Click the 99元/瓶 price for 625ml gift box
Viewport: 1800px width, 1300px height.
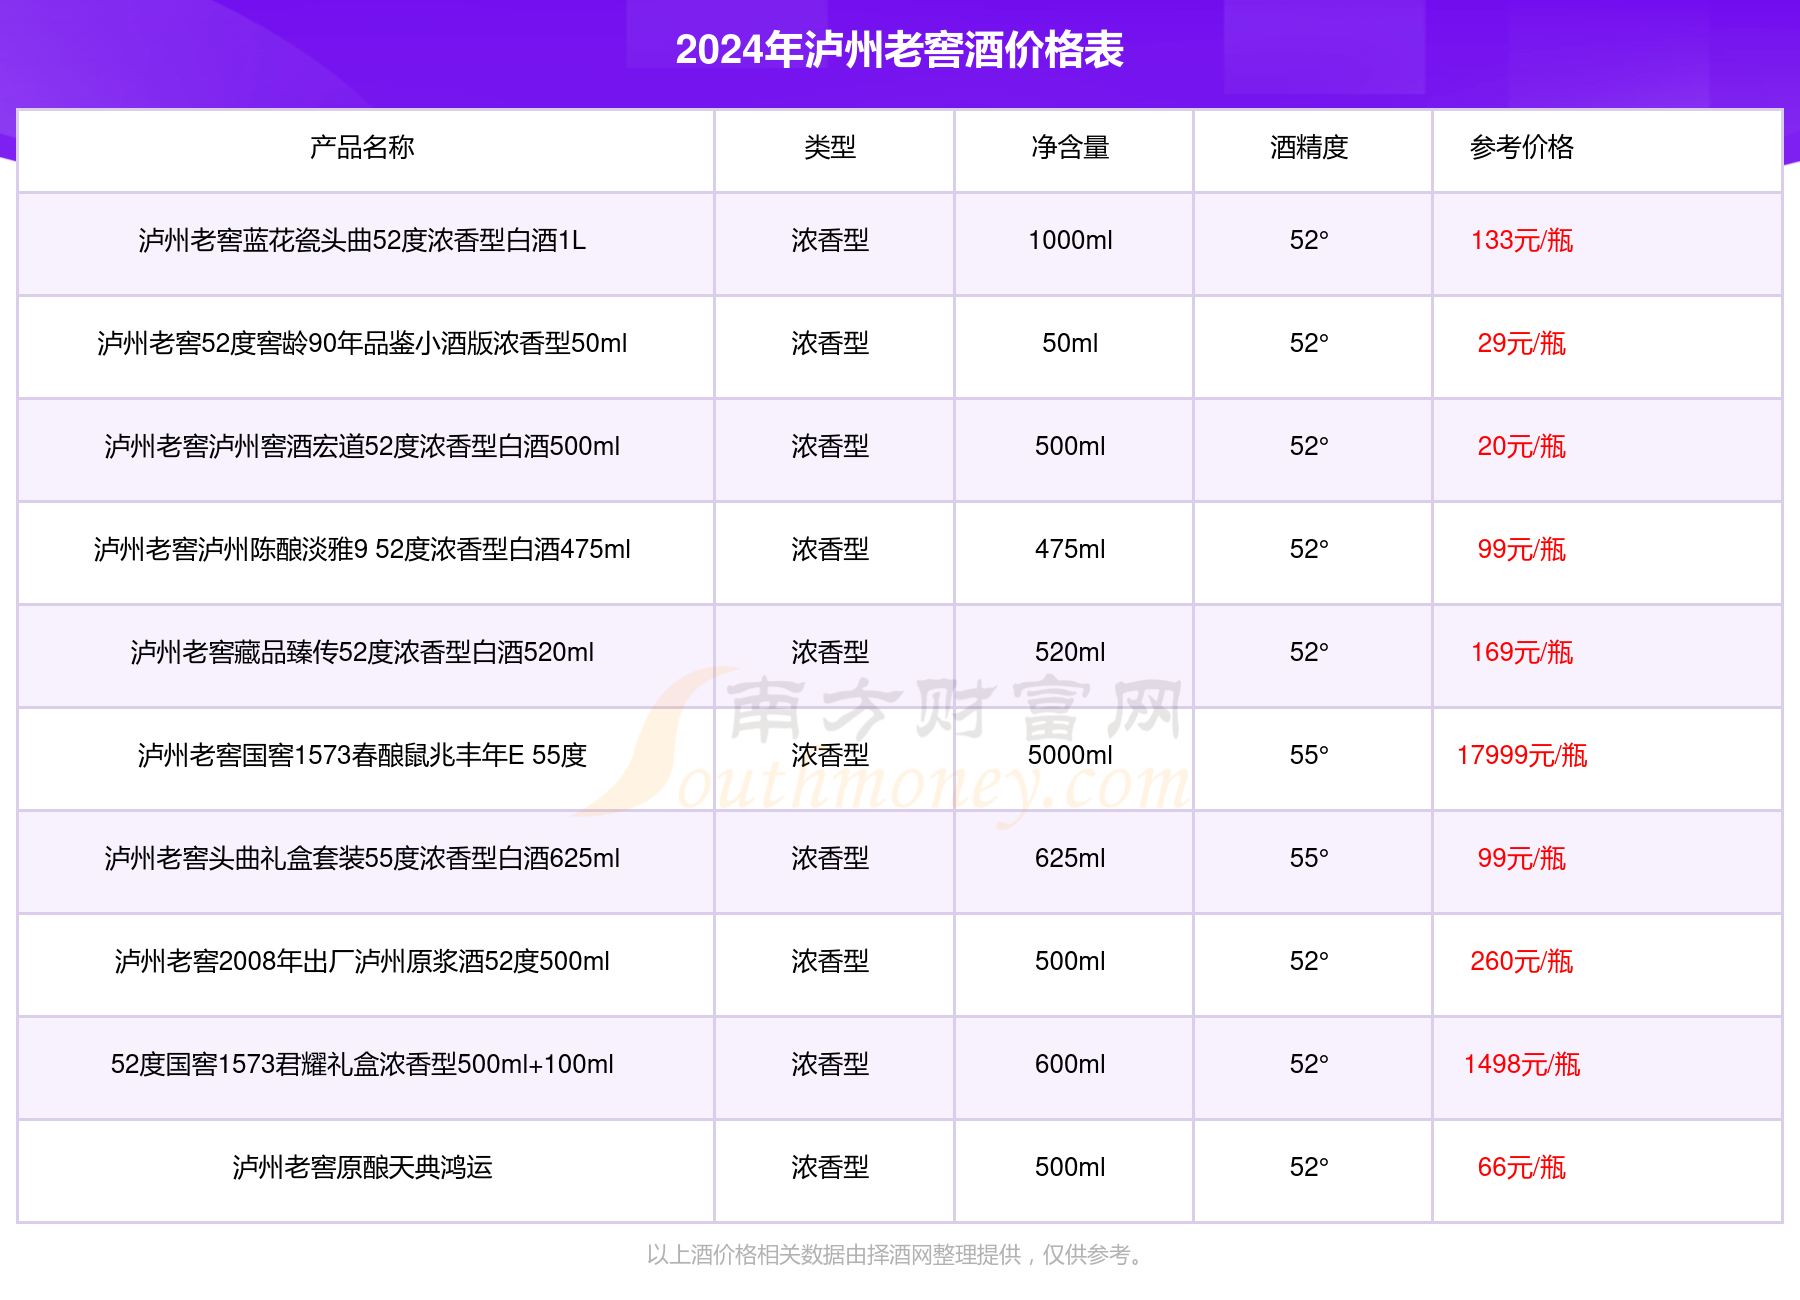point(1521,859)
